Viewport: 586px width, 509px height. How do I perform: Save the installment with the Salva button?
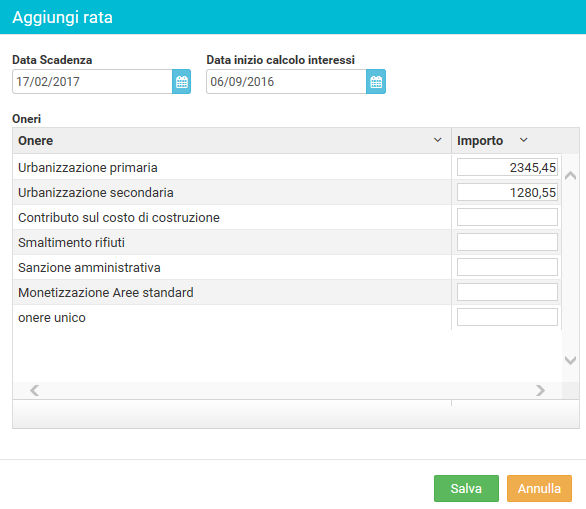466,488
